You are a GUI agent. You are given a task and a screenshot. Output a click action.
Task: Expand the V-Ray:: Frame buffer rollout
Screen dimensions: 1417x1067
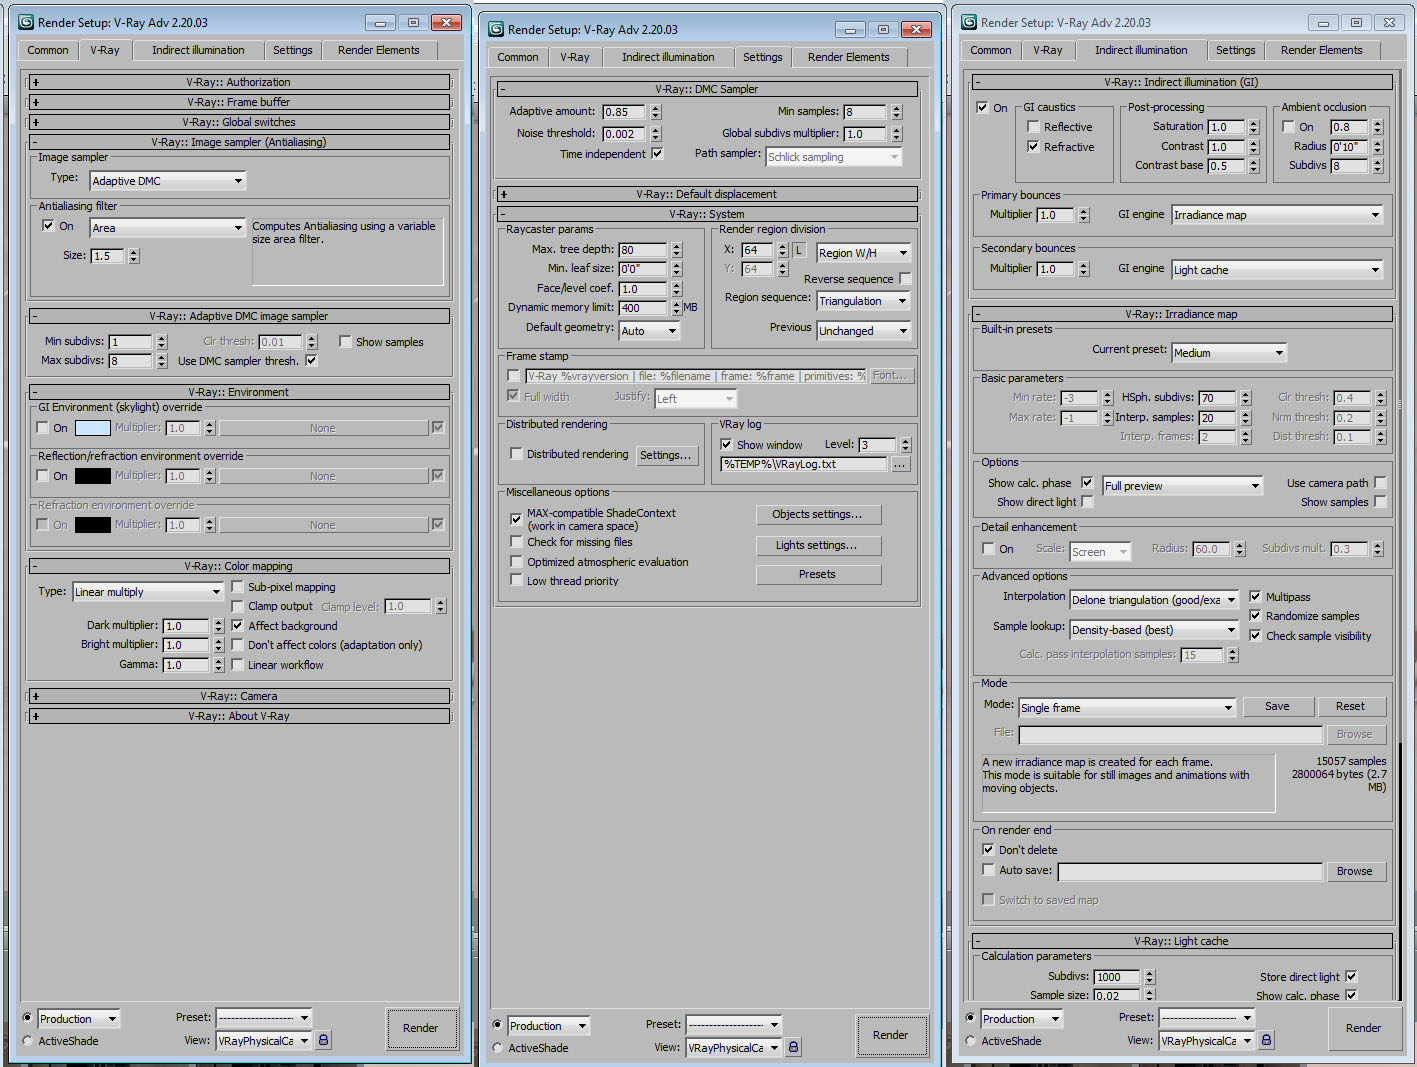tap(238, 102)
